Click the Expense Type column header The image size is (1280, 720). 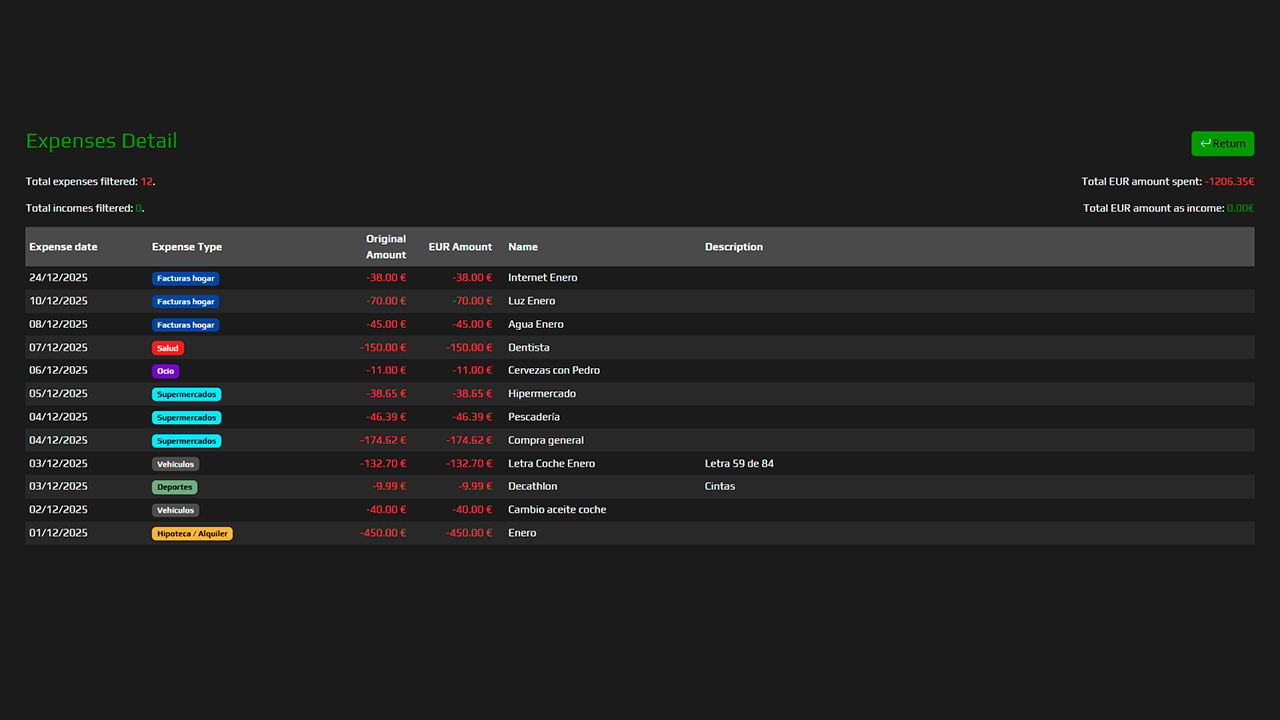coord(187,247)
